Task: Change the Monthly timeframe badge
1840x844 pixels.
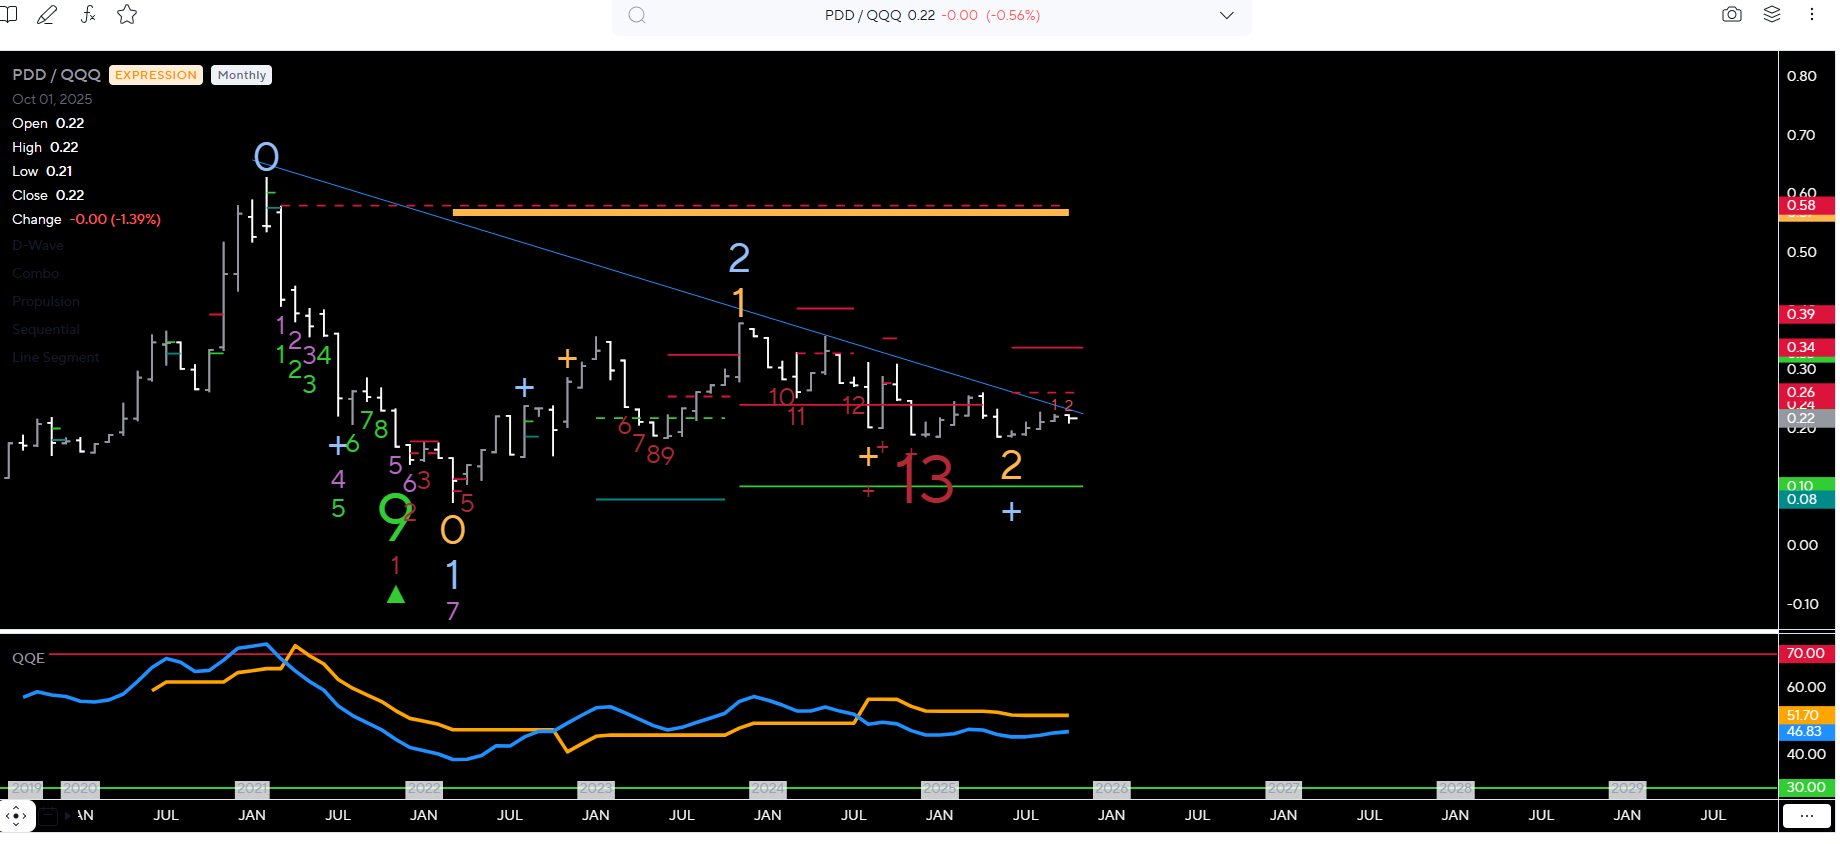Action: [242, 75]
